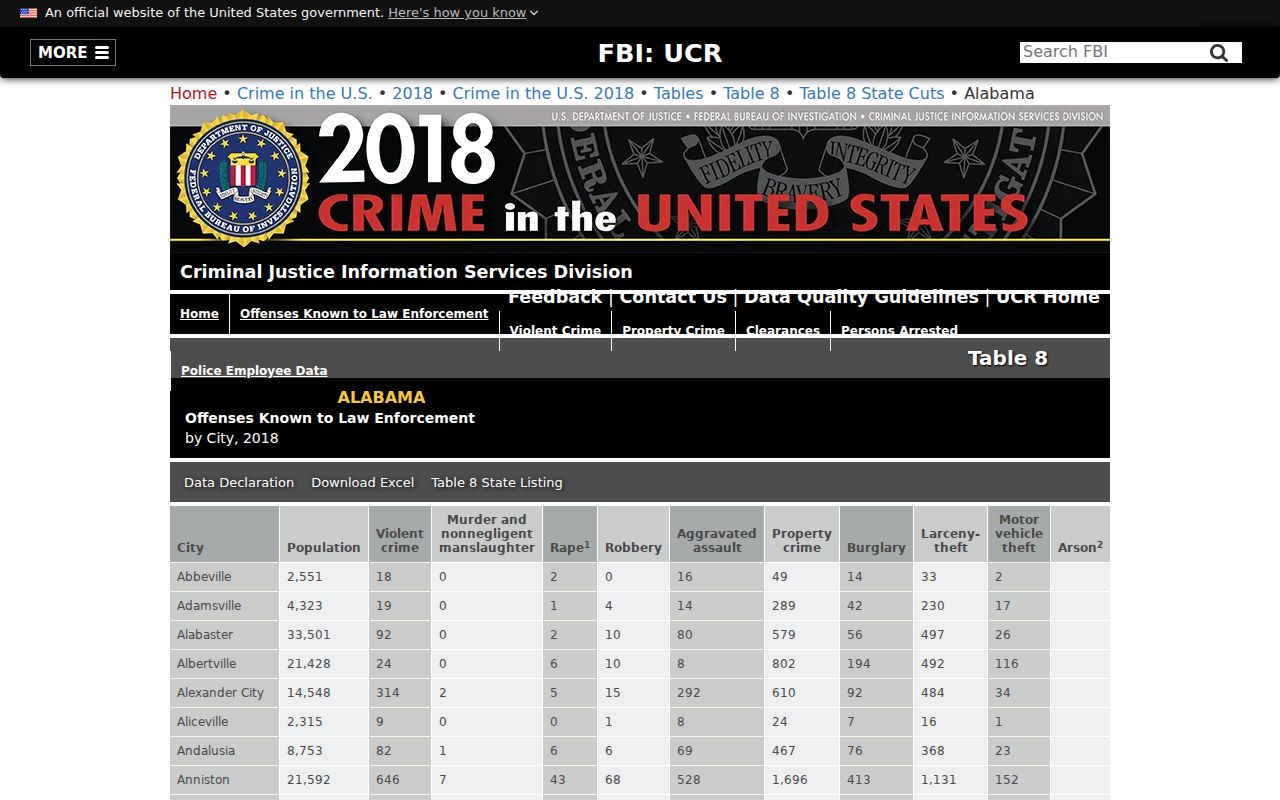1280x800 pixels.
Task: Open Offenses Known to Law Enforcement menu
Action: (x=364, y=314)
